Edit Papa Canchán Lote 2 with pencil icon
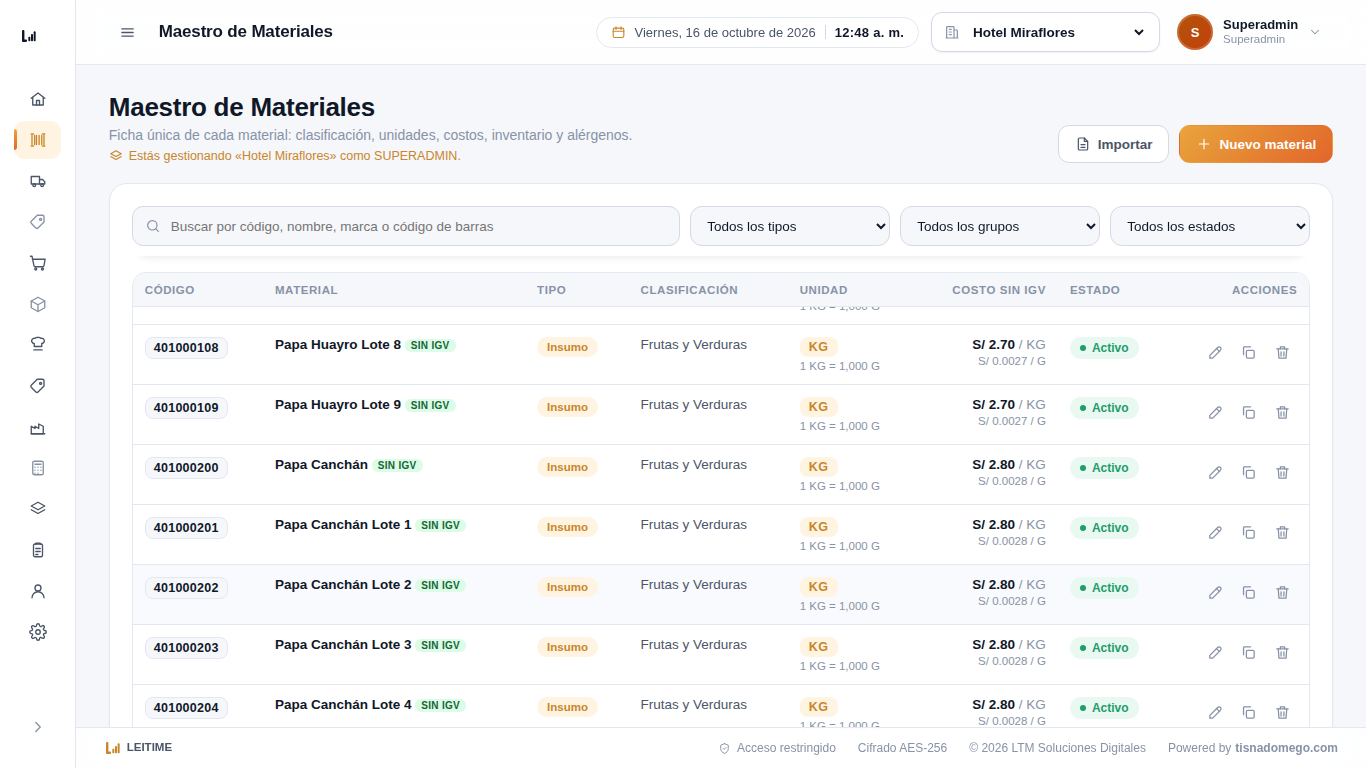Image resolution: width=1366 pixels, height=768 pixels. [x=1215, y=592]
